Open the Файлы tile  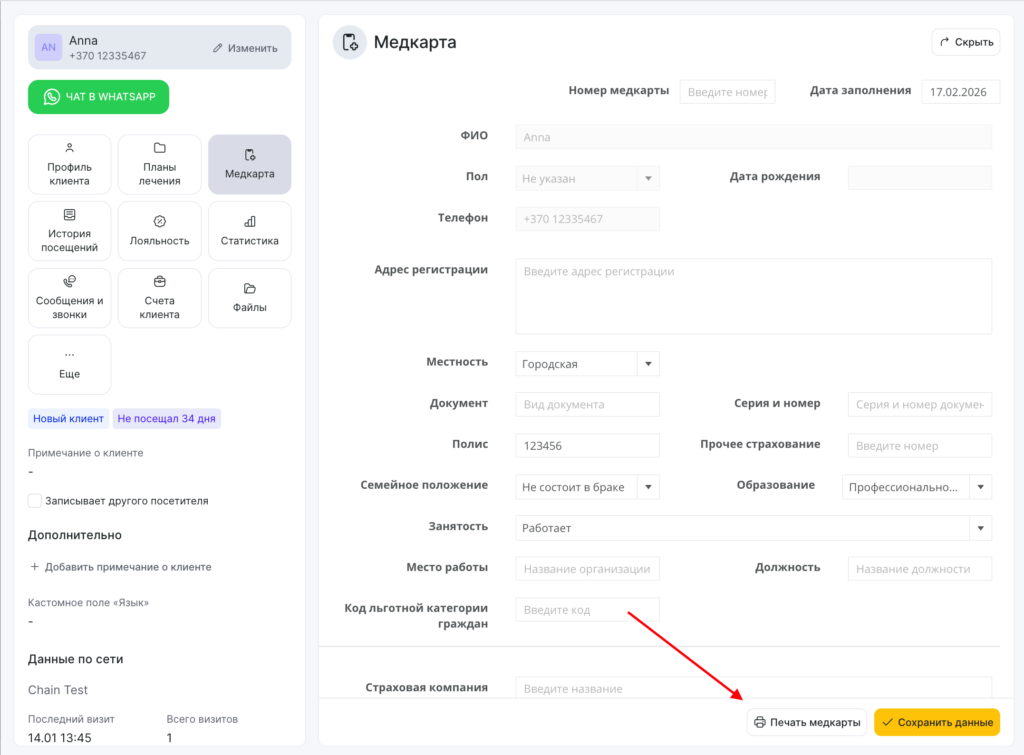(x=249, y=298)
